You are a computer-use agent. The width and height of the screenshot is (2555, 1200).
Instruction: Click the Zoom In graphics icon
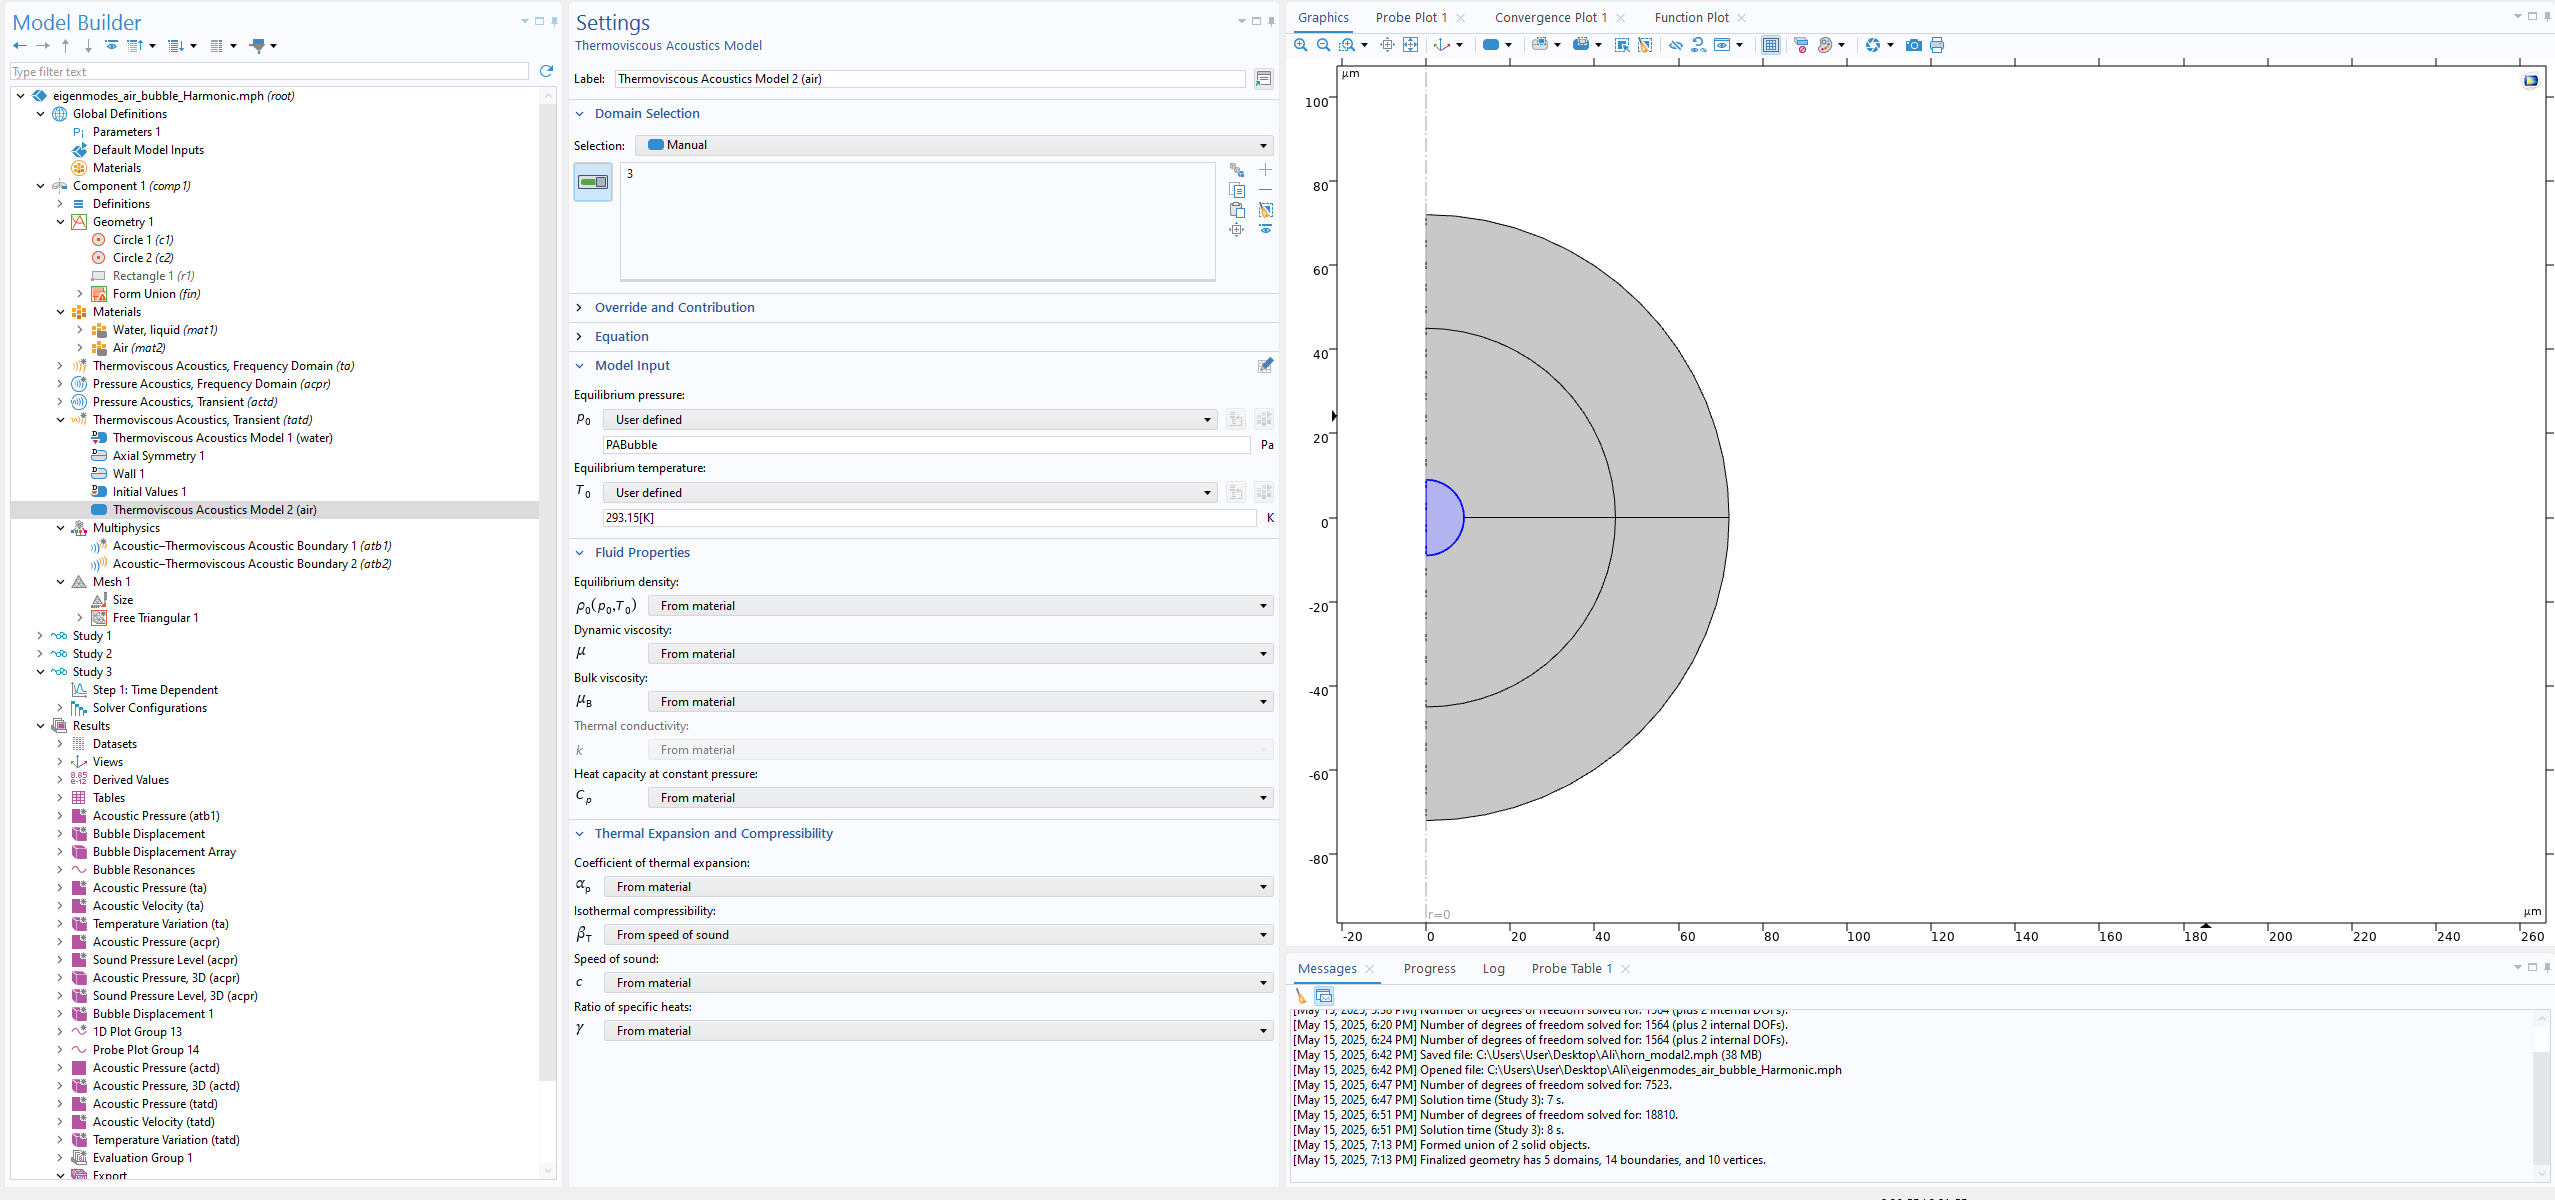(1300, 45)
